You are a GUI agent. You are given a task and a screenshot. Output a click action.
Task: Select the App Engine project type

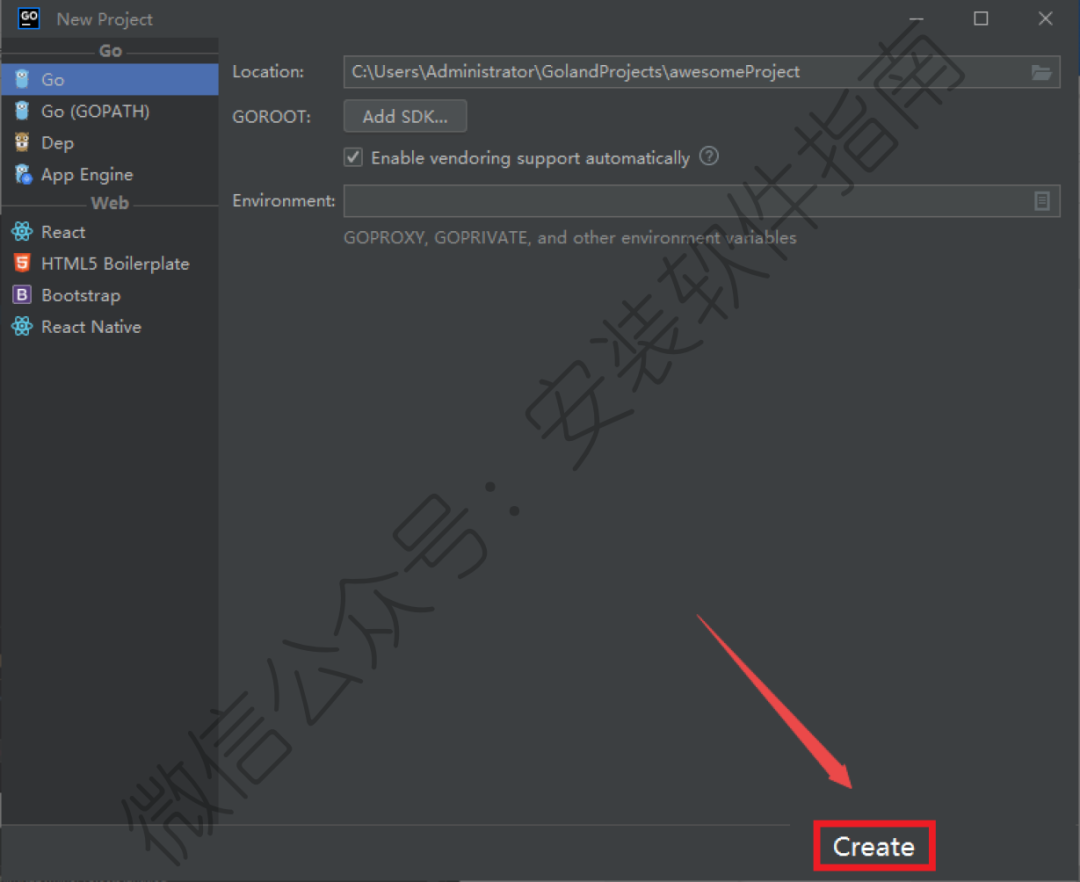click(110, 174)
